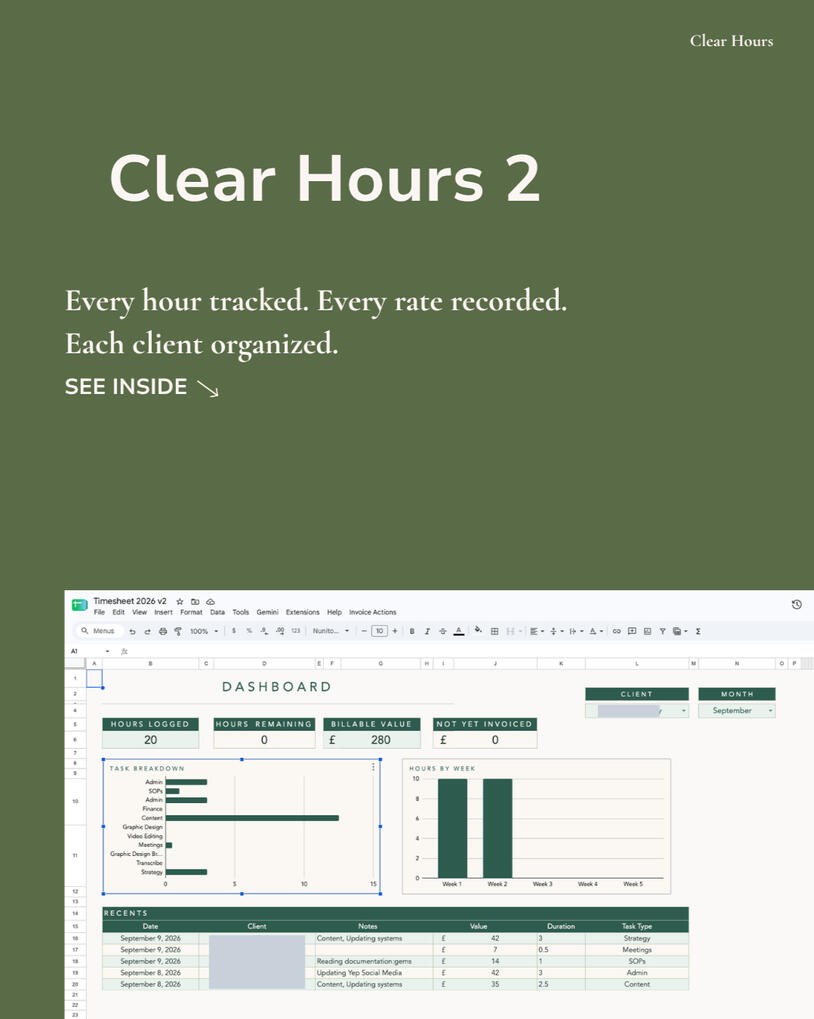This screenshot has width=814, height=1019.
Task: Insert a comment
Action: 631,631
